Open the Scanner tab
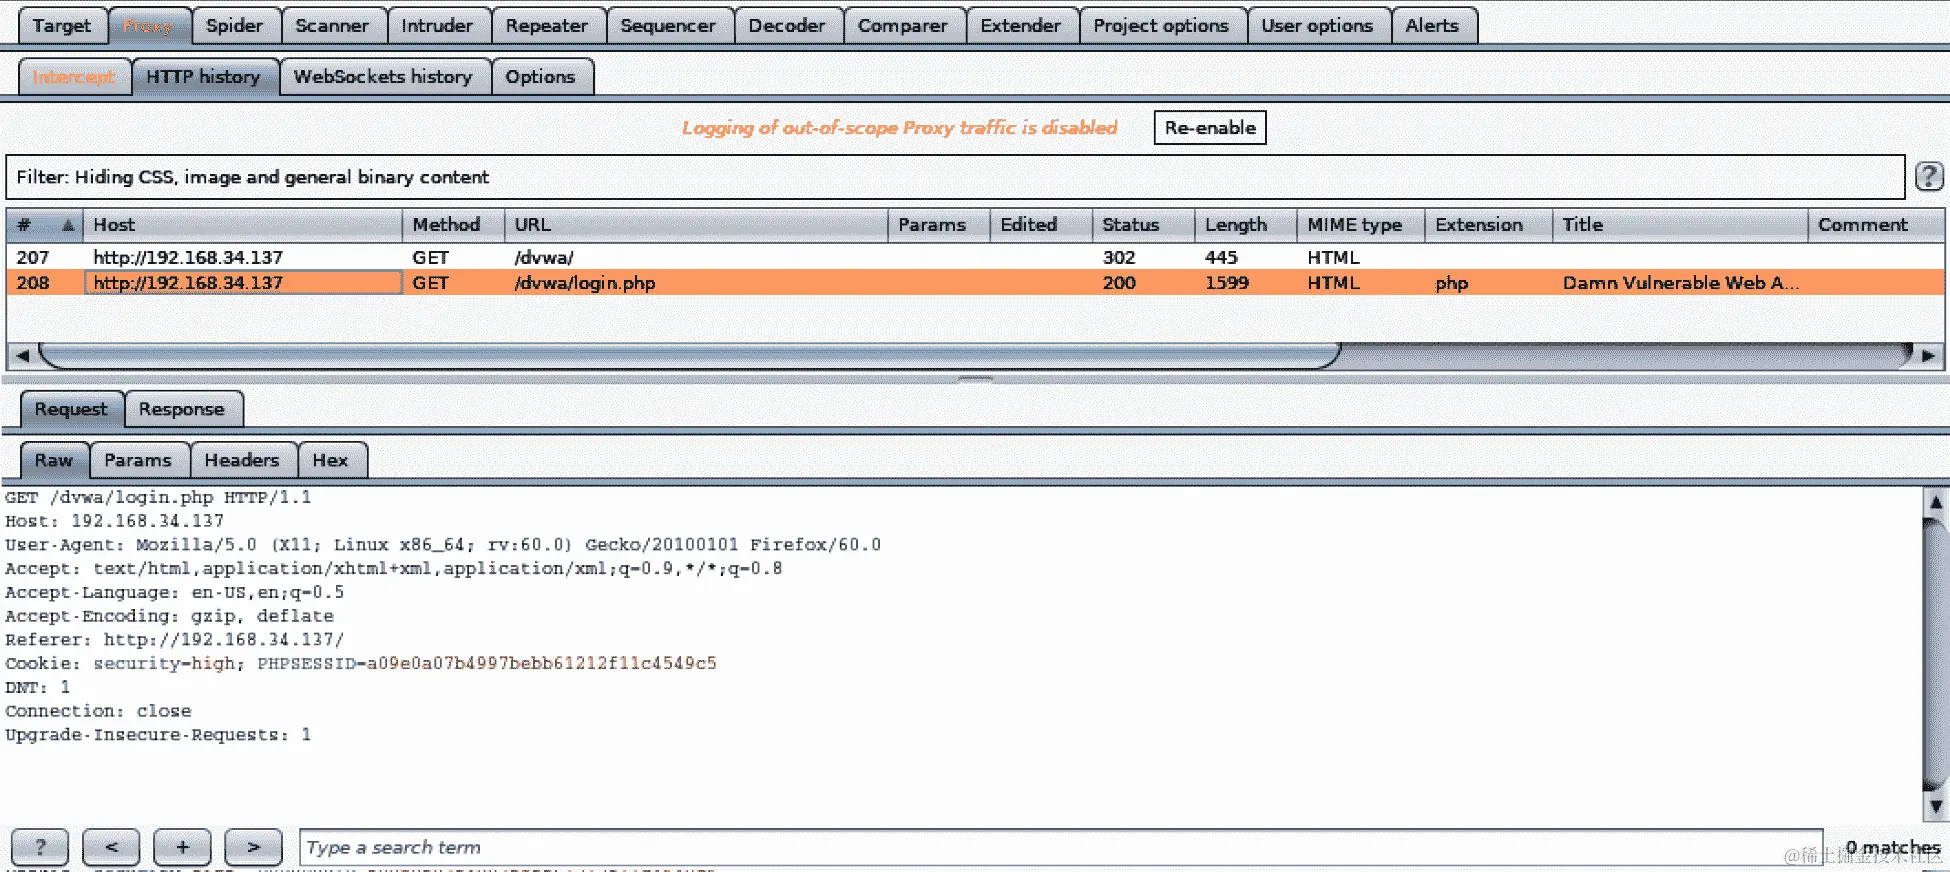This screenshot has width=1950, height=872. coord(332,26)
